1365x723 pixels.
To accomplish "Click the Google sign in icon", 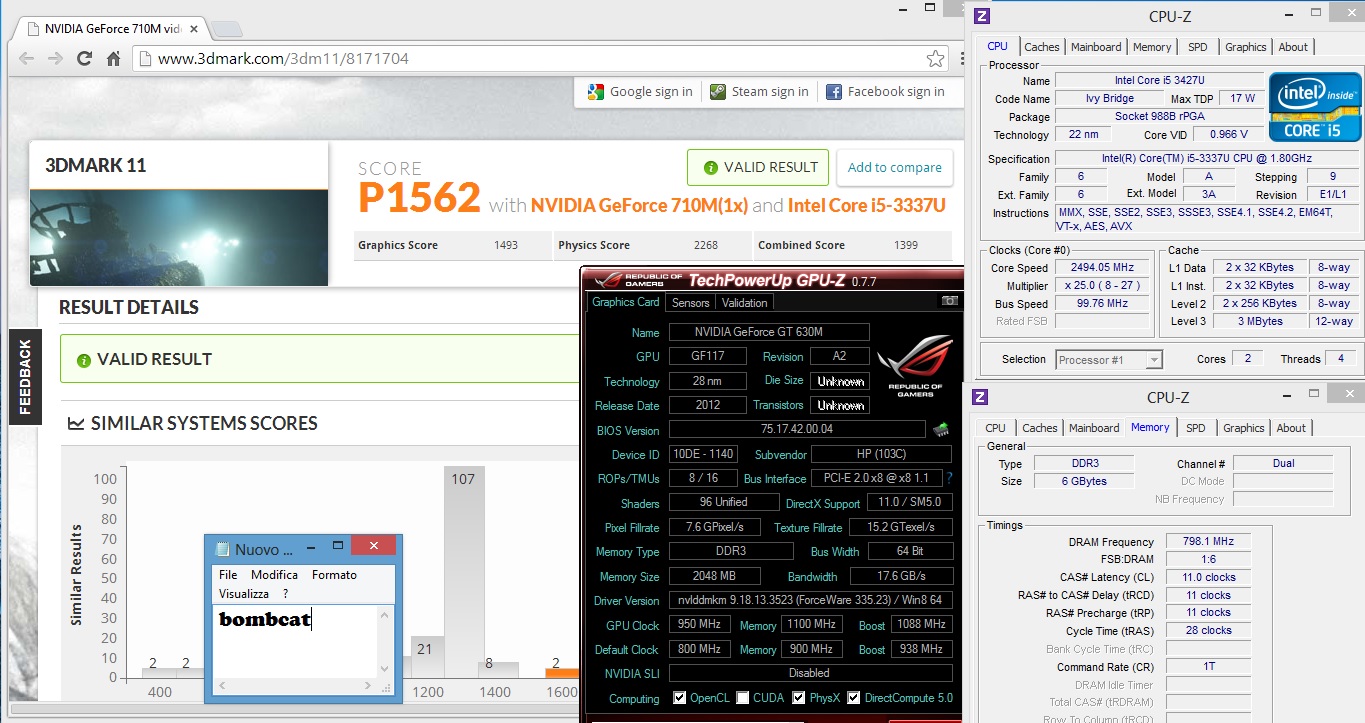I will pyautogui.click(x=596, y=92).
